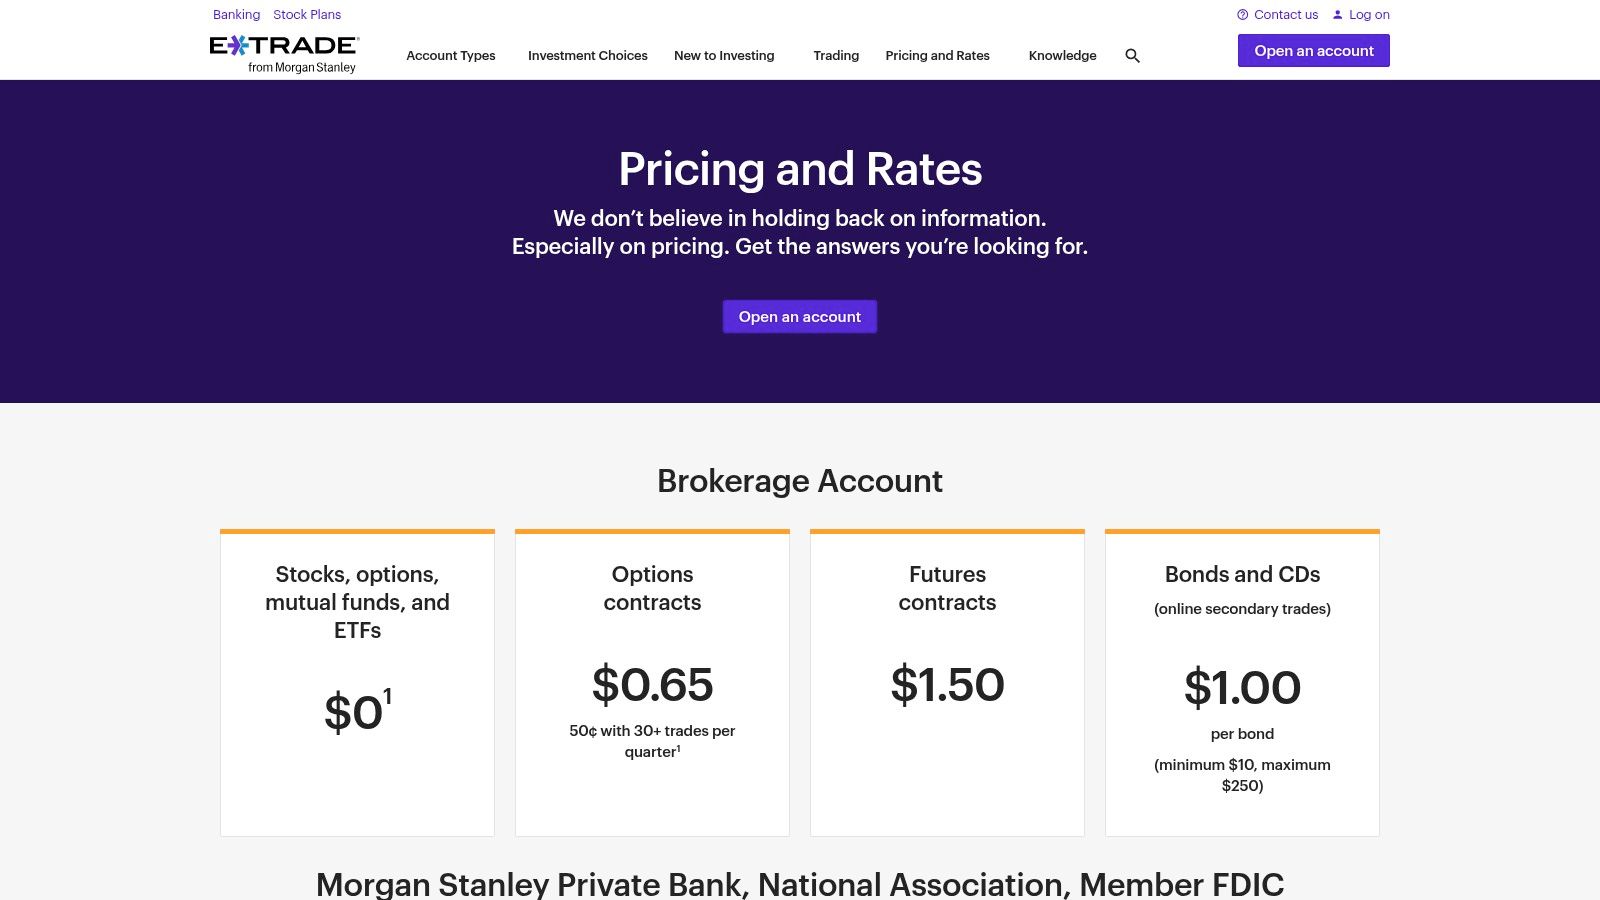Switch to the Banking section
The height and width of the screenshot is (900, 1600).
click(236, 14)
